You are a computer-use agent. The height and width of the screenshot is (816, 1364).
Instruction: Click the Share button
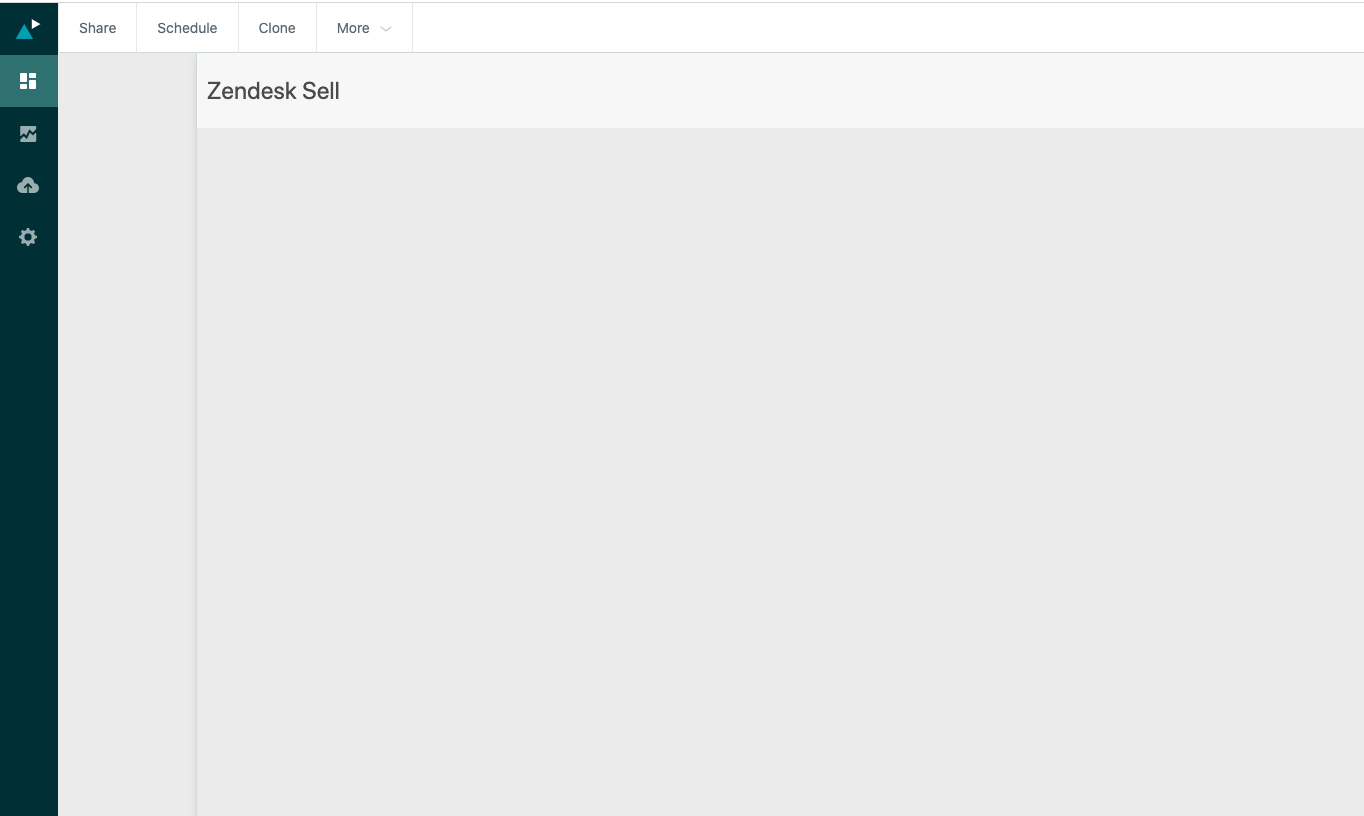click(97, 28)
